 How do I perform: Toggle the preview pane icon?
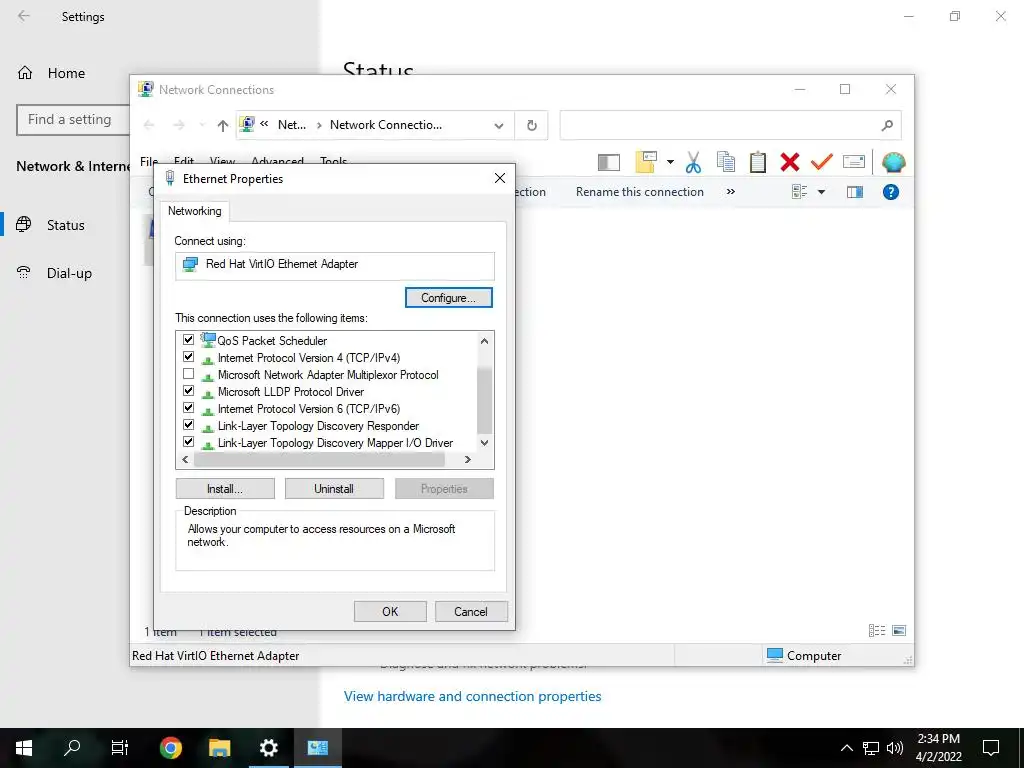coord(855,192)
